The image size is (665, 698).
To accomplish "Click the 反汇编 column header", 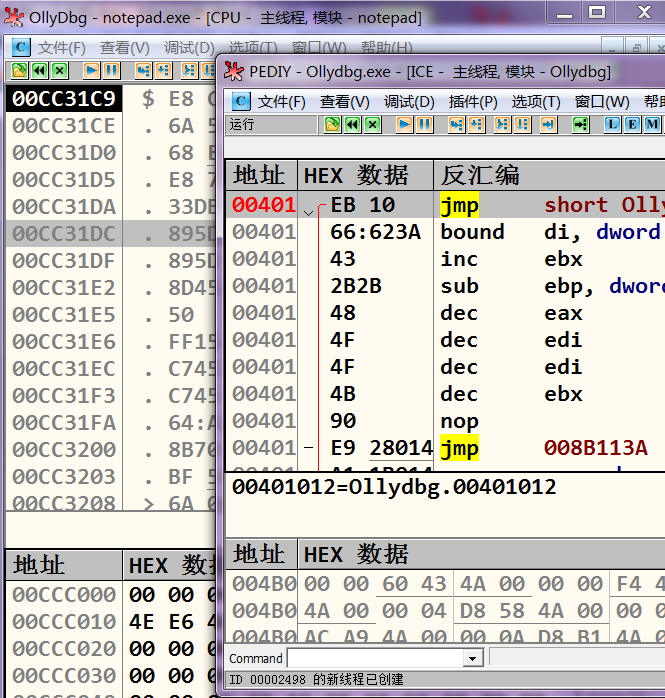I will (550, 175).
